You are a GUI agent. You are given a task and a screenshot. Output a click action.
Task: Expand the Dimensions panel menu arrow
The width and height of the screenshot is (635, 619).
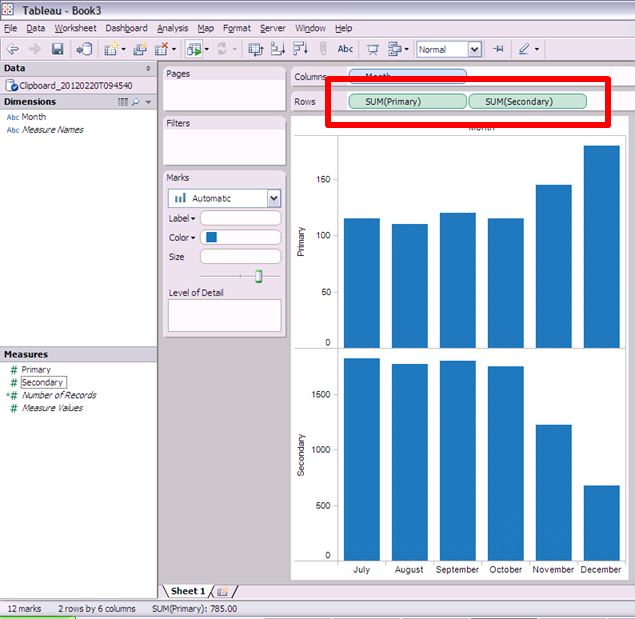[x=149, y=102]
